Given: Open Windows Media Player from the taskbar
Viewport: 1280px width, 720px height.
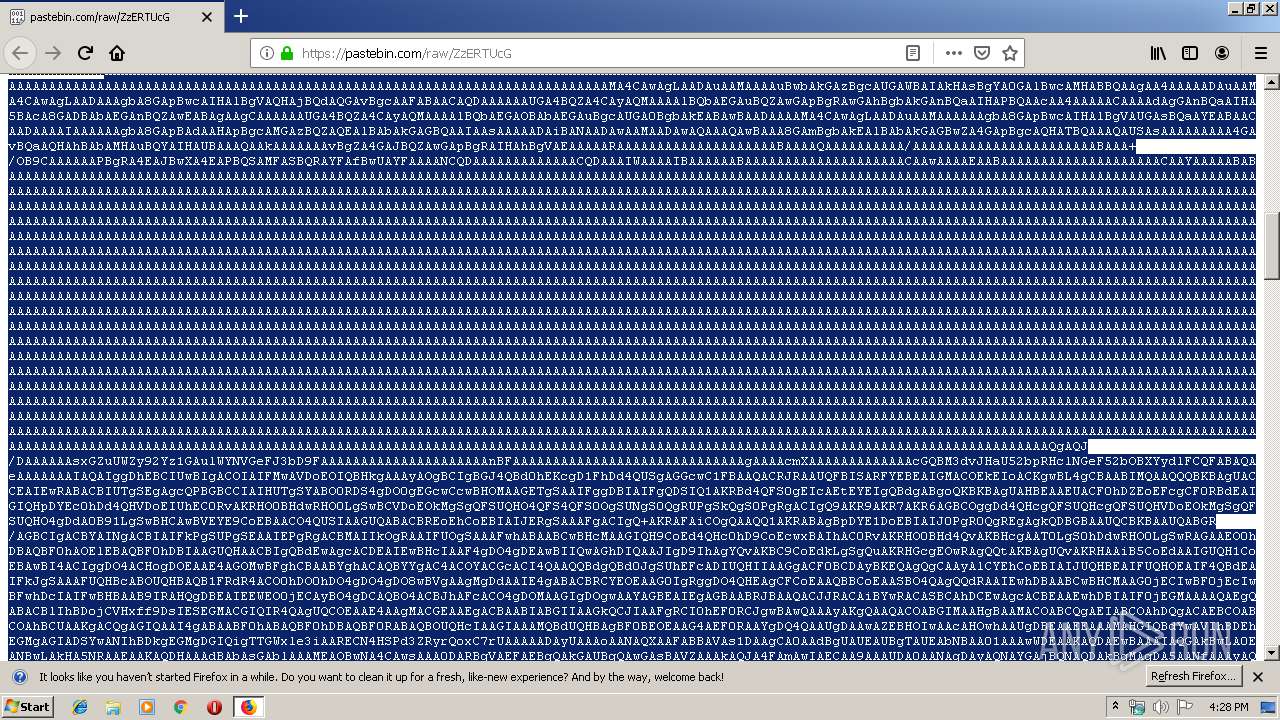Looking at the screenshot, I should coord(147,707).
